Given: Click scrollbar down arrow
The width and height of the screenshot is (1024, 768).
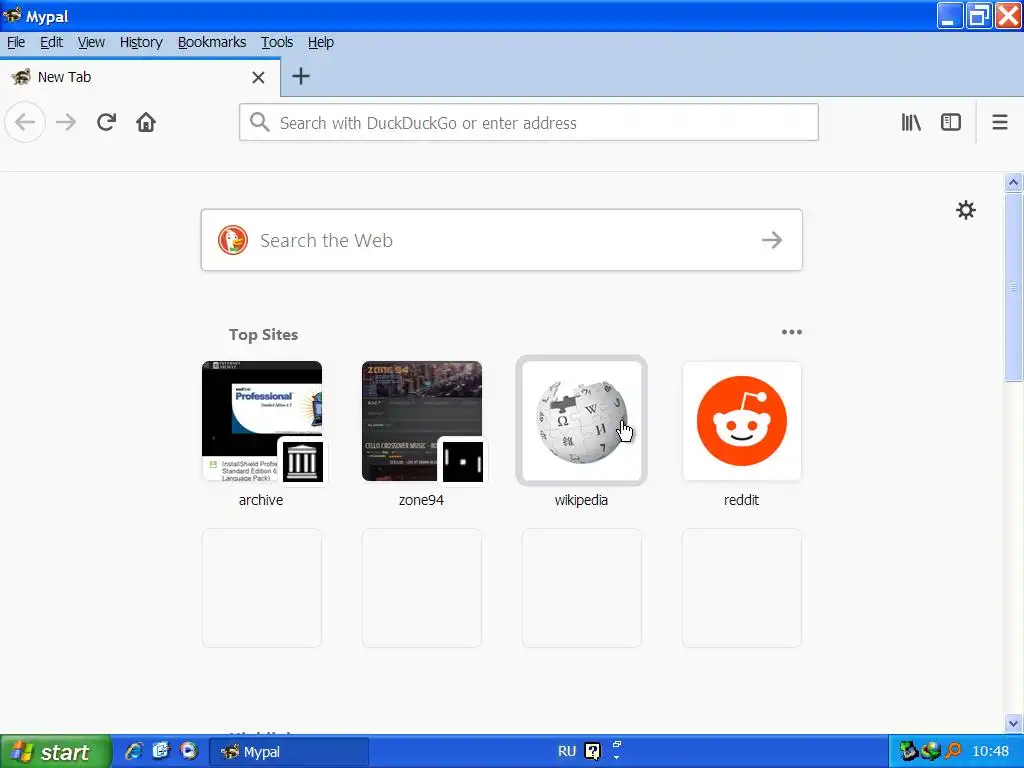Looking at the screenshot, I should (1014, 723).
